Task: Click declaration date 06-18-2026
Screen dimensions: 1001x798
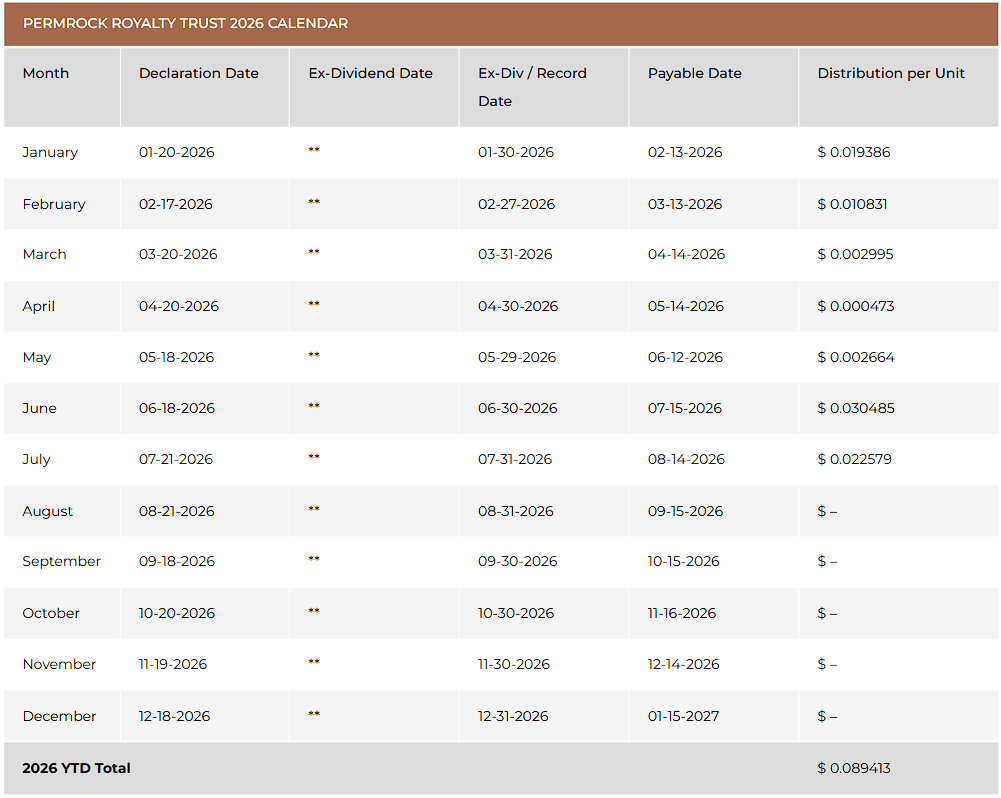Action: pos(177,409)
